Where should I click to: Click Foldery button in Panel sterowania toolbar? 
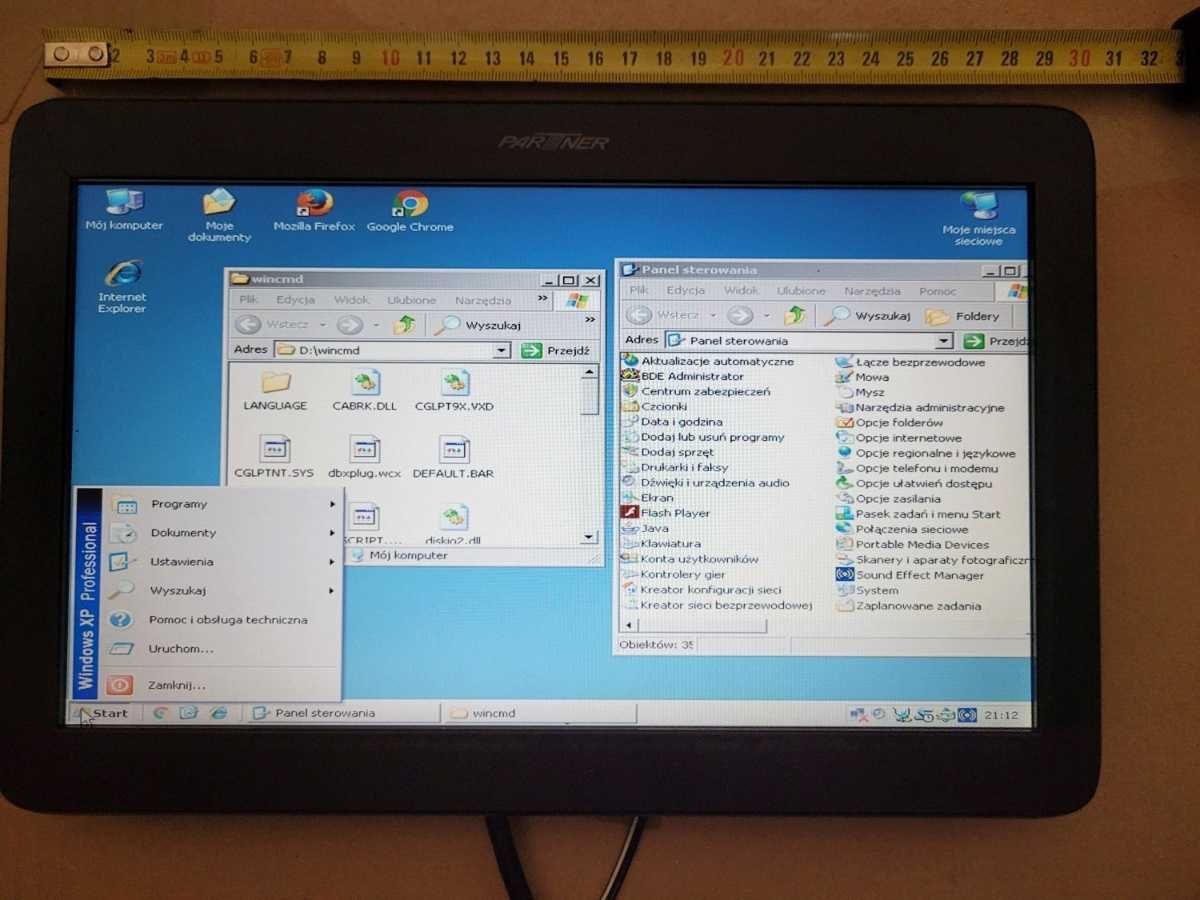(964, 317)
